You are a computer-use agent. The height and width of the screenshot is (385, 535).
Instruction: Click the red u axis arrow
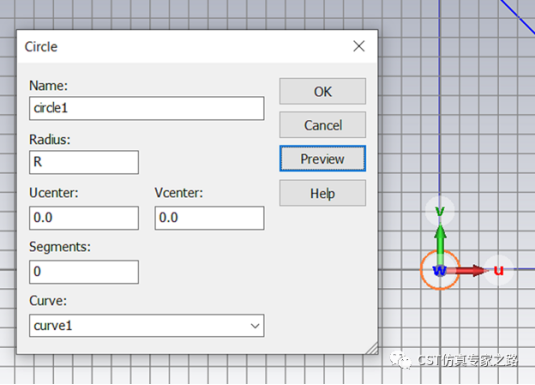466,271
